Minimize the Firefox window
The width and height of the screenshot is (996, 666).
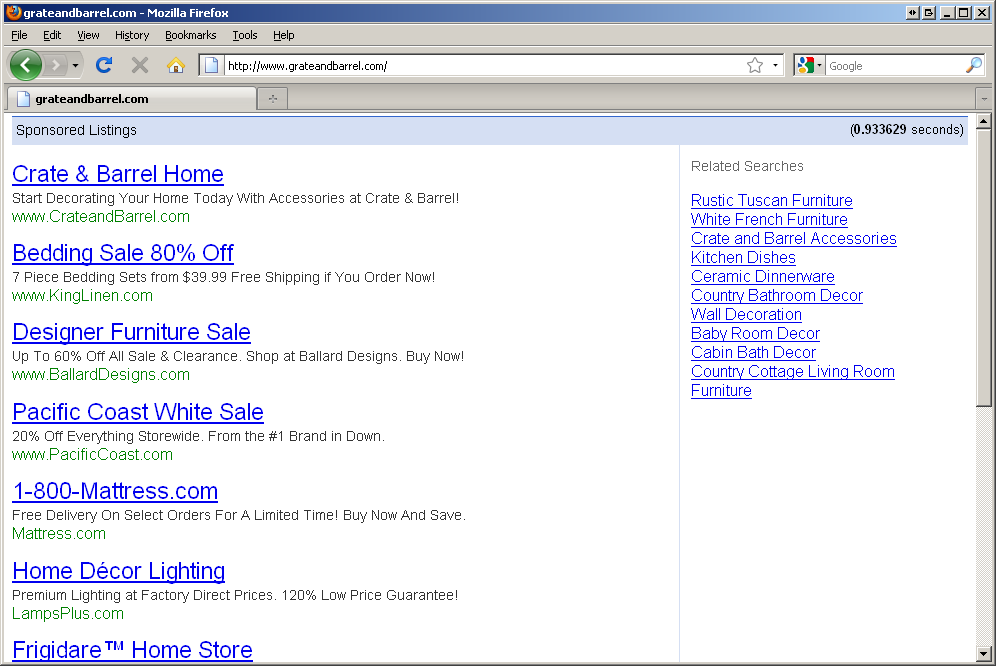point(946,13)
